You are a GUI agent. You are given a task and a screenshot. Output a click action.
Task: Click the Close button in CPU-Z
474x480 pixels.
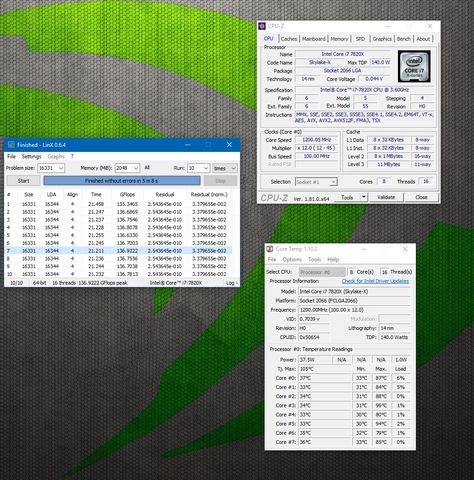[421, 197]
